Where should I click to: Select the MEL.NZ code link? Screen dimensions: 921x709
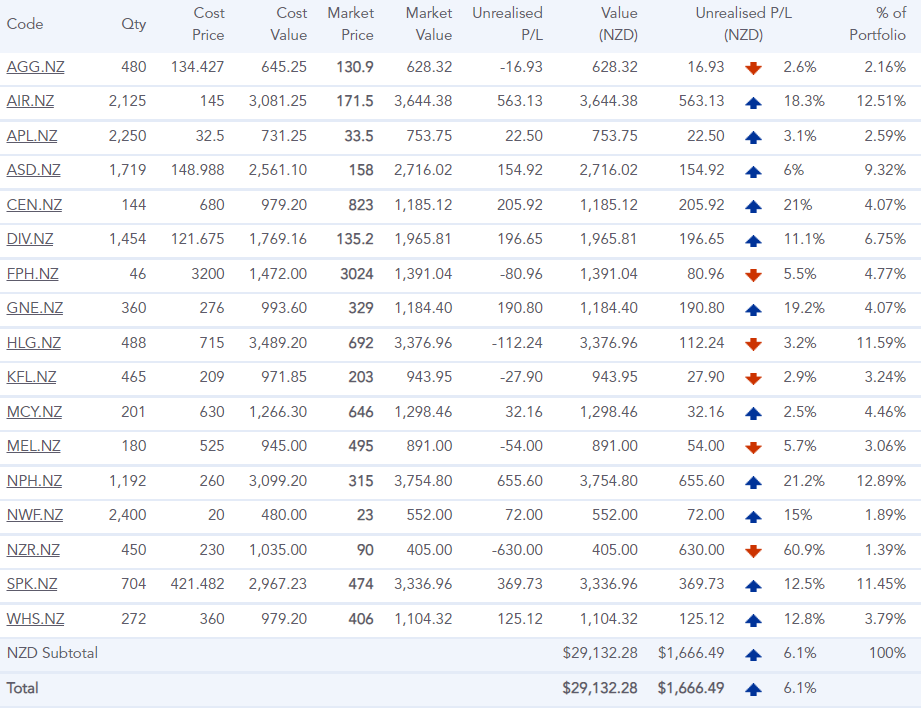coord(33,446)
